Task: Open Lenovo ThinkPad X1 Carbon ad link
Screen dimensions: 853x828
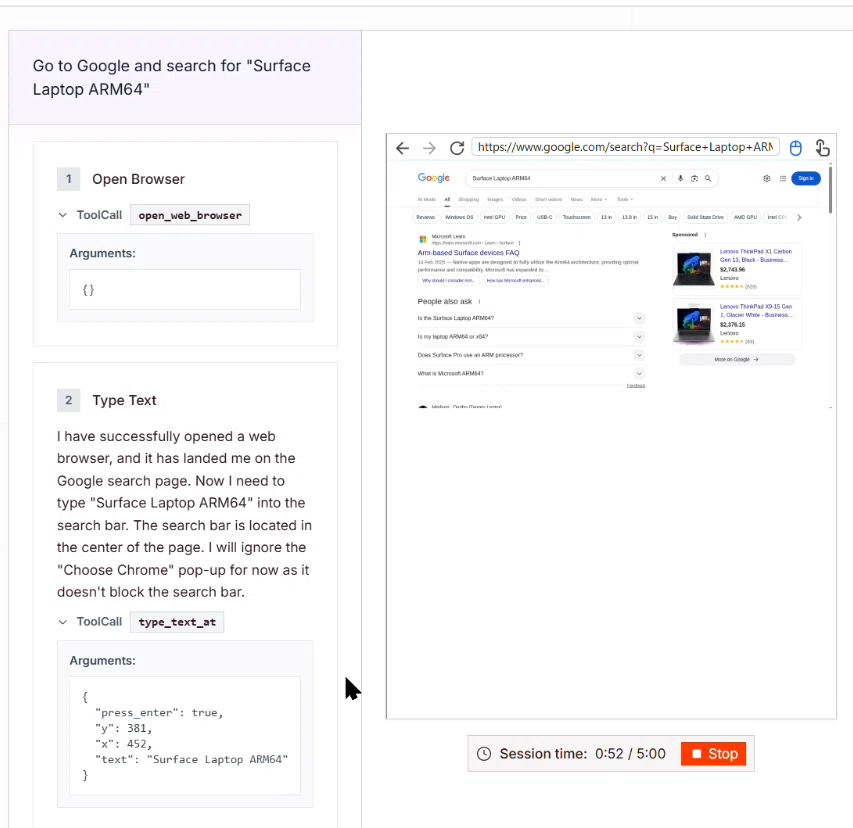Action: (x=756, y=256)
